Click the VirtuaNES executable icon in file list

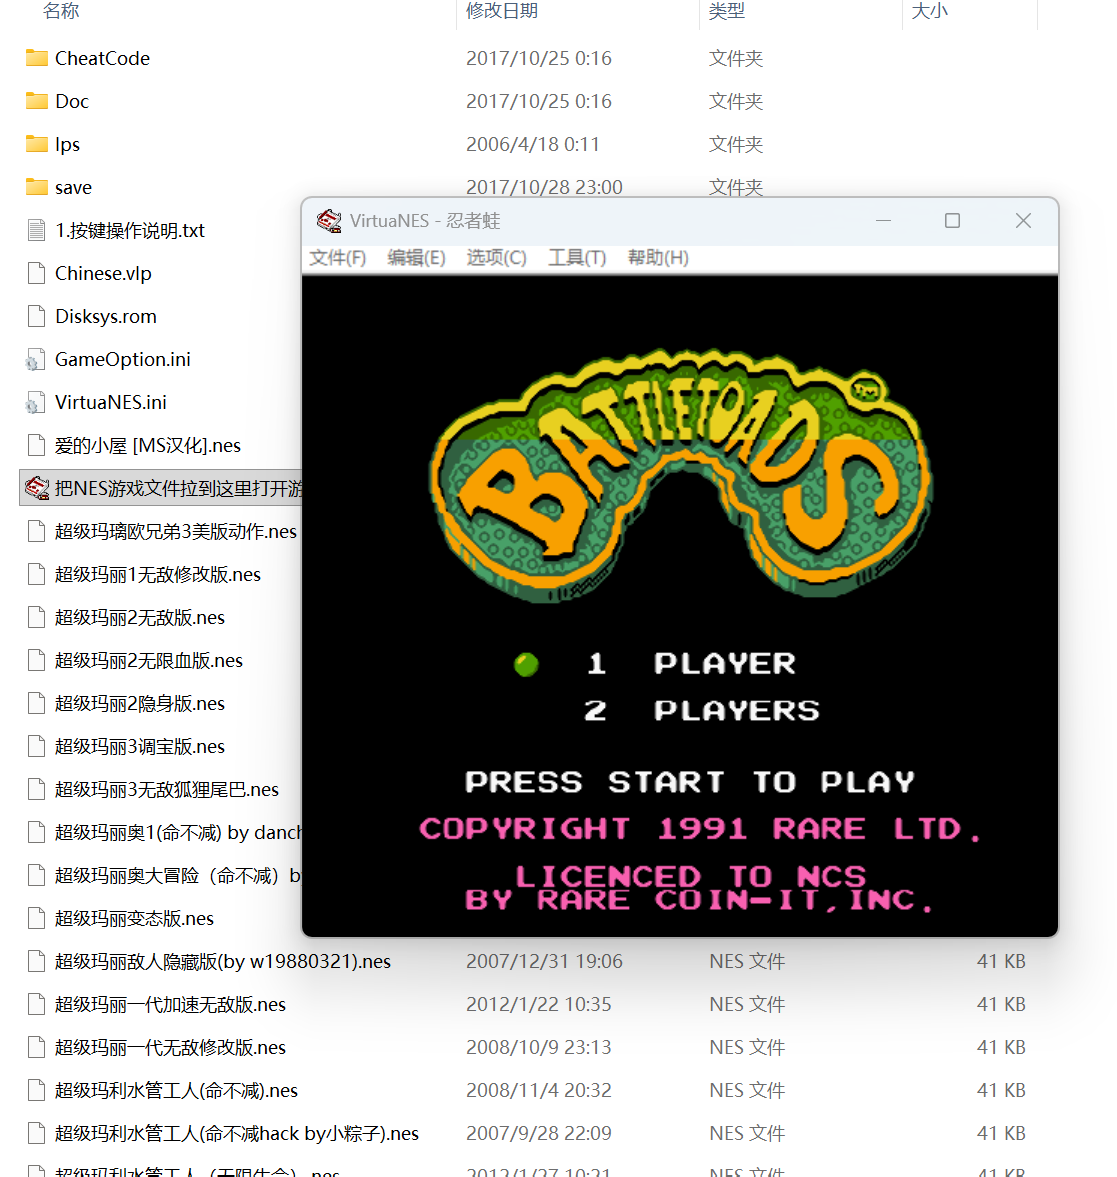[x=37, y=489]
